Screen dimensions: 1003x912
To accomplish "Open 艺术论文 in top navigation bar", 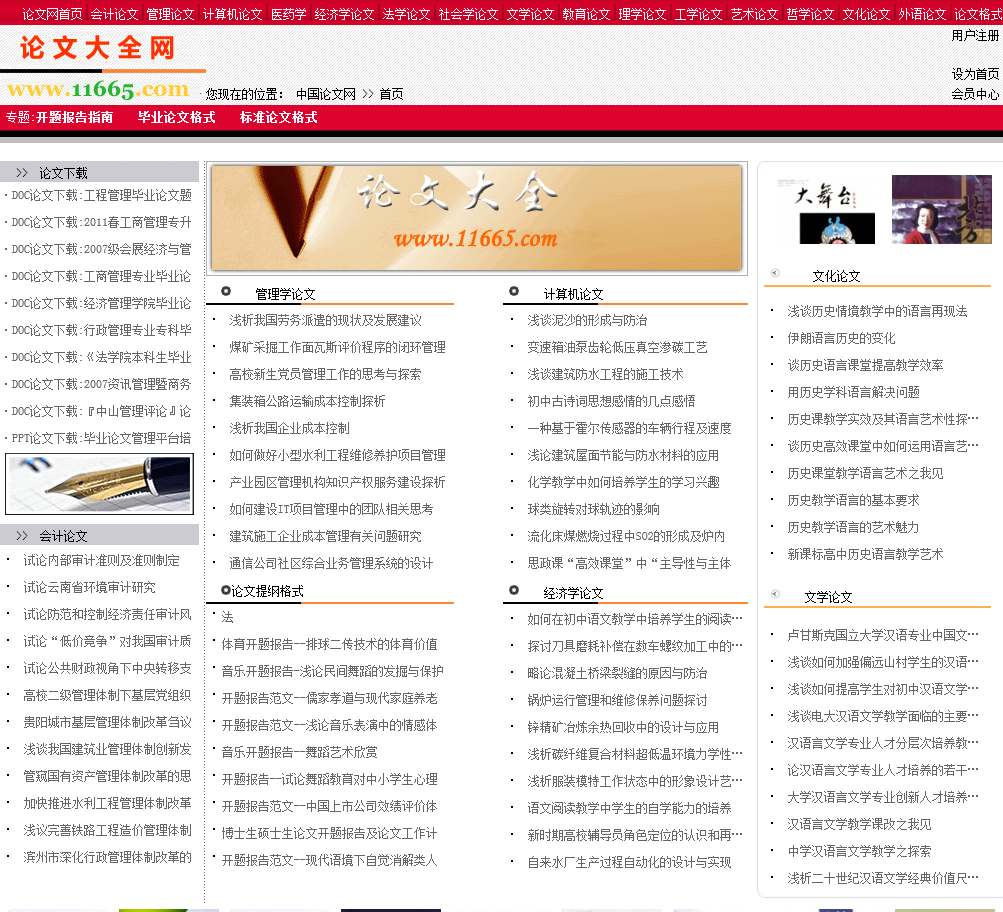I will [x=754, y=14].
